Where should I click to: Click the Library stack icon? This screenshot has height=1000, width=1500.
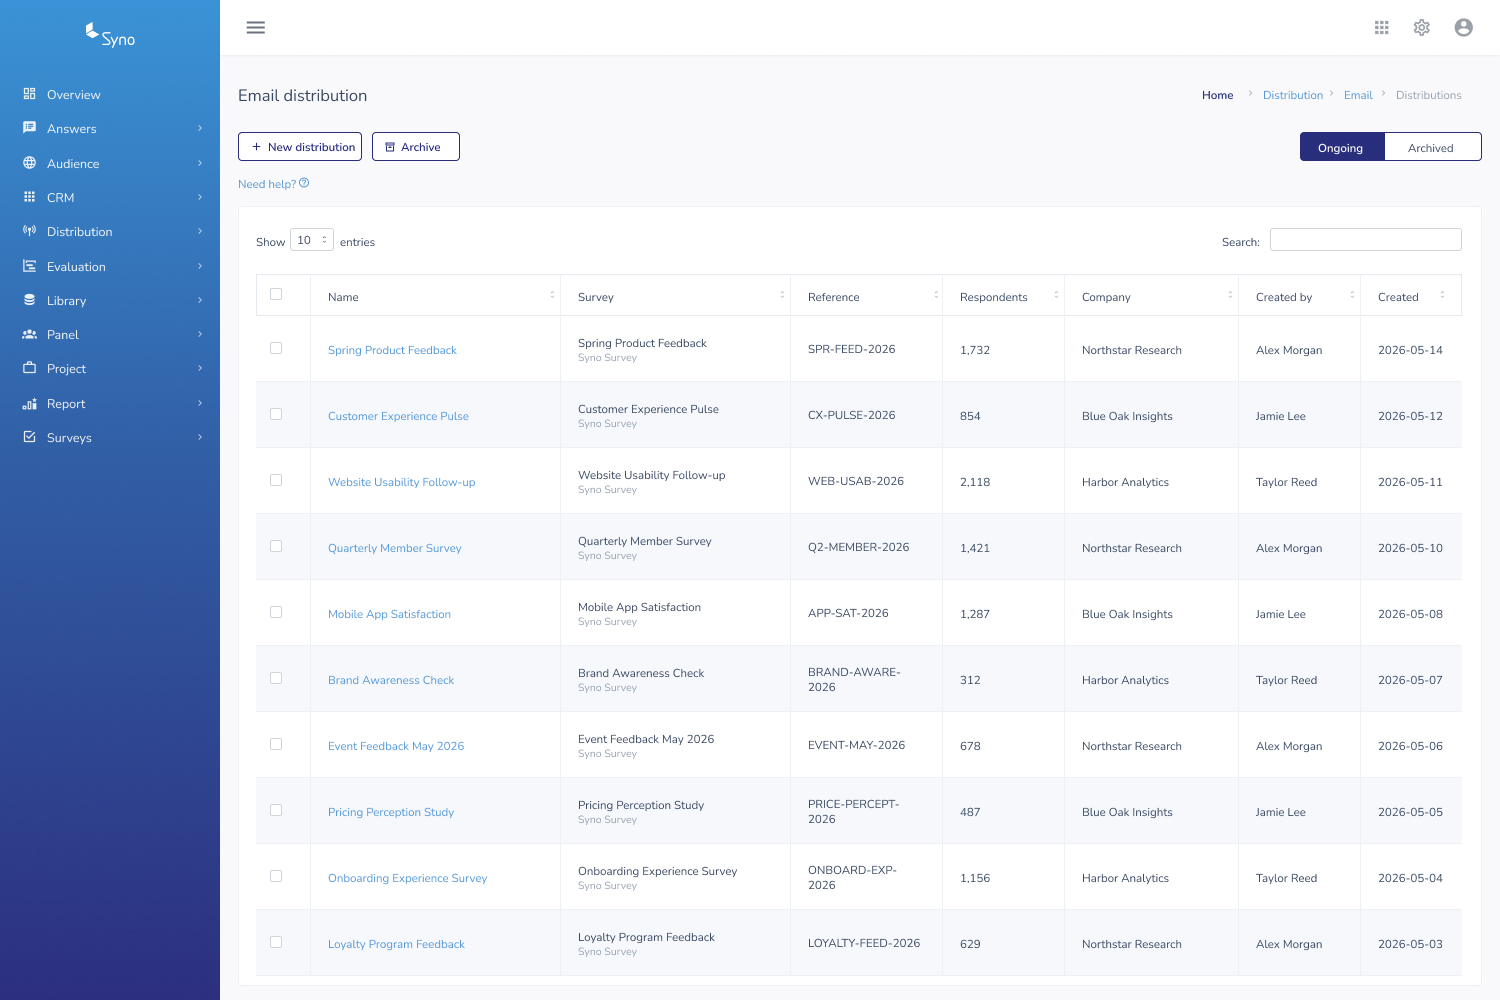point(29,300)
